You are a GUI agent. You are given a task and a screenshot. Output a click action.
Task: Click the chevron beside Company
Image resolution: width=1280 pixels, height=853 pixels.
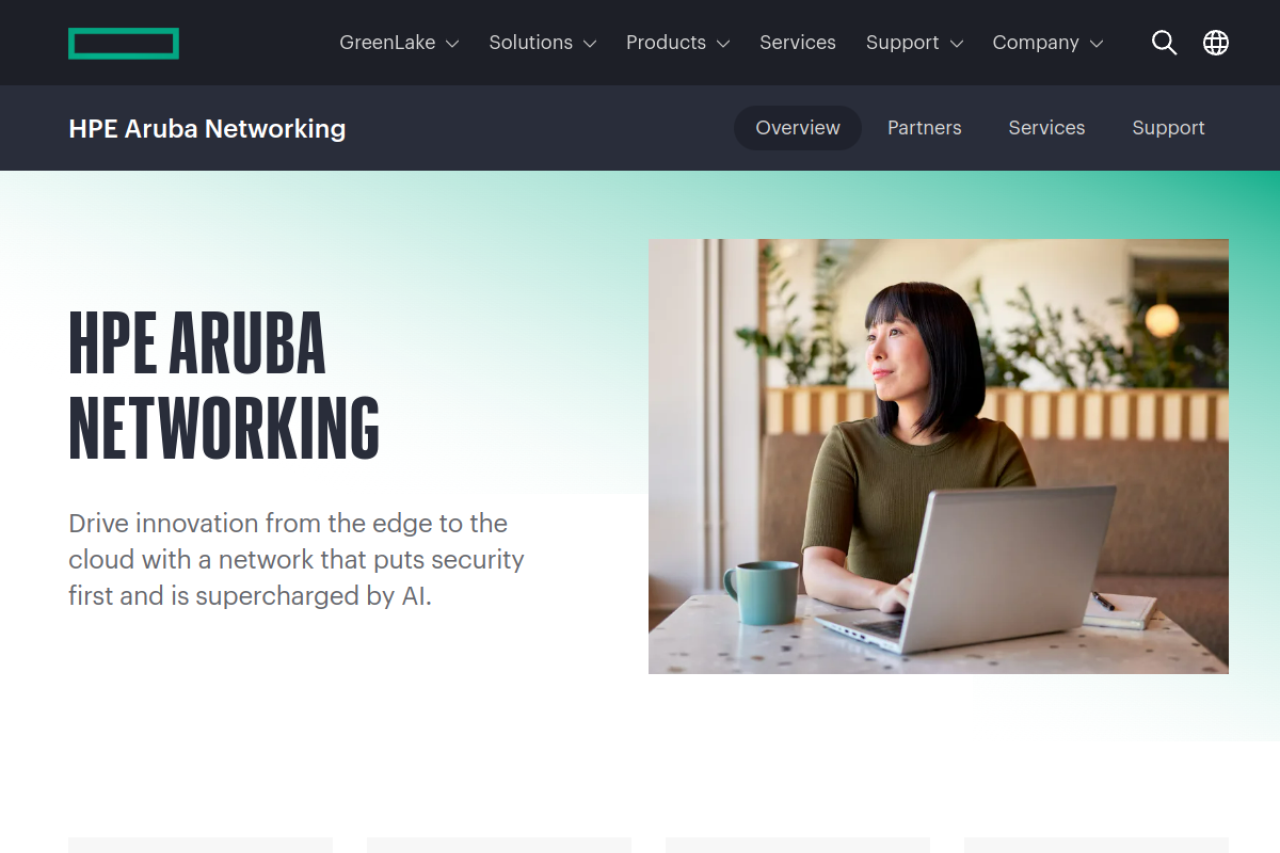1096,44
